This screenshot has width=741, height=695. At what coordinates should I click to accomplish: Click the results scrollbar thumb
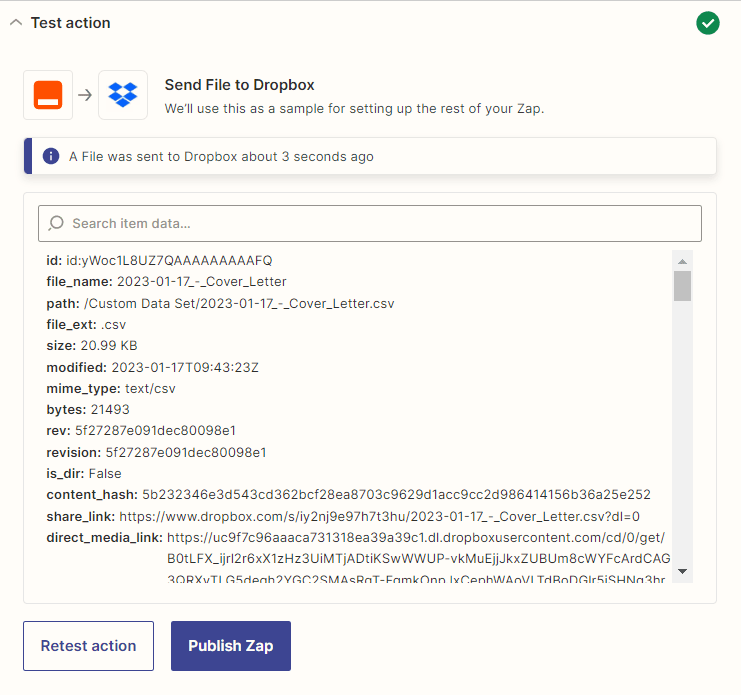[682, 285]
